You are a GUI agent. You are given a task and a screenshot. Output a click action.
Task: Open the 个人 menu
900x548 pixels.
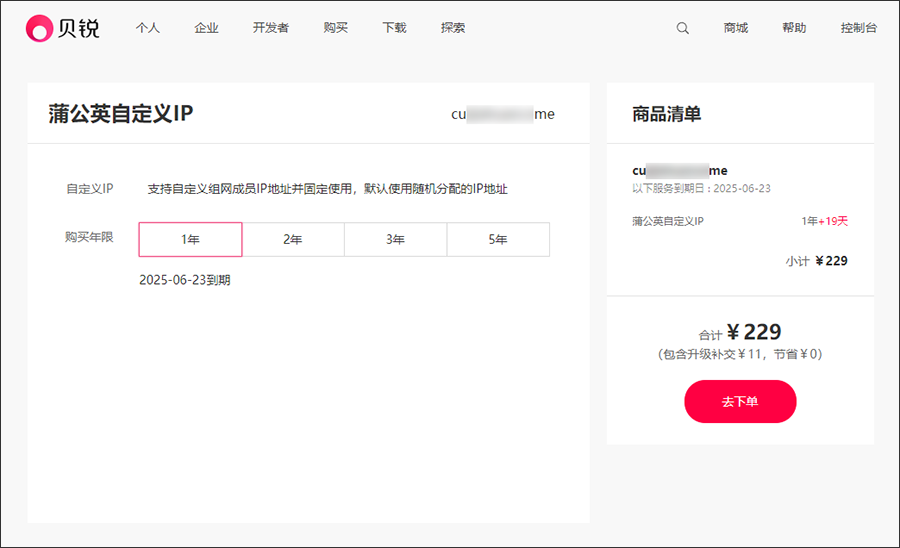148,28
